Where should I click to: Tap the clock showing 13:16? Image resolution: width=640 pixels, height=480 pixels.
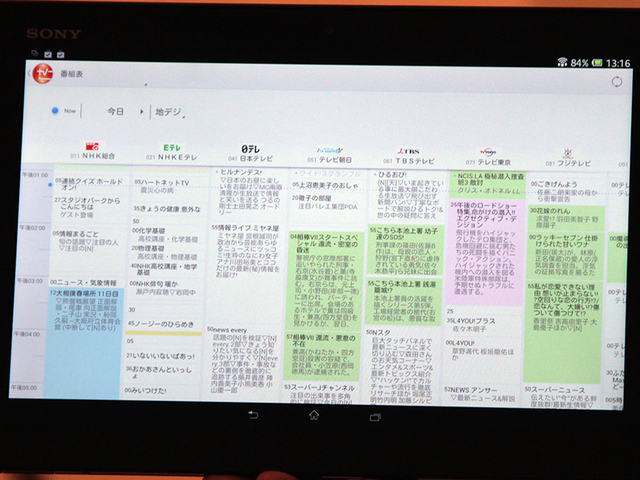618,63
